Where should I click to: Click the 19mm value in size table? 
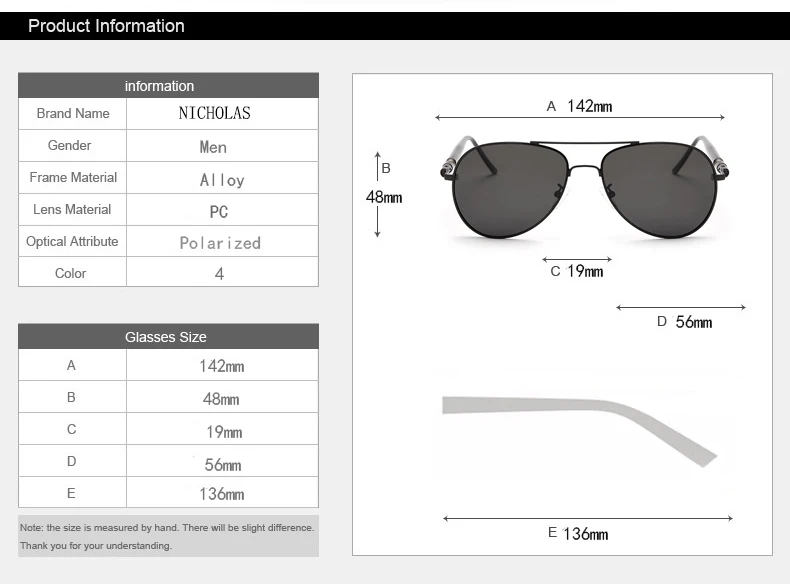coord(224,432)
